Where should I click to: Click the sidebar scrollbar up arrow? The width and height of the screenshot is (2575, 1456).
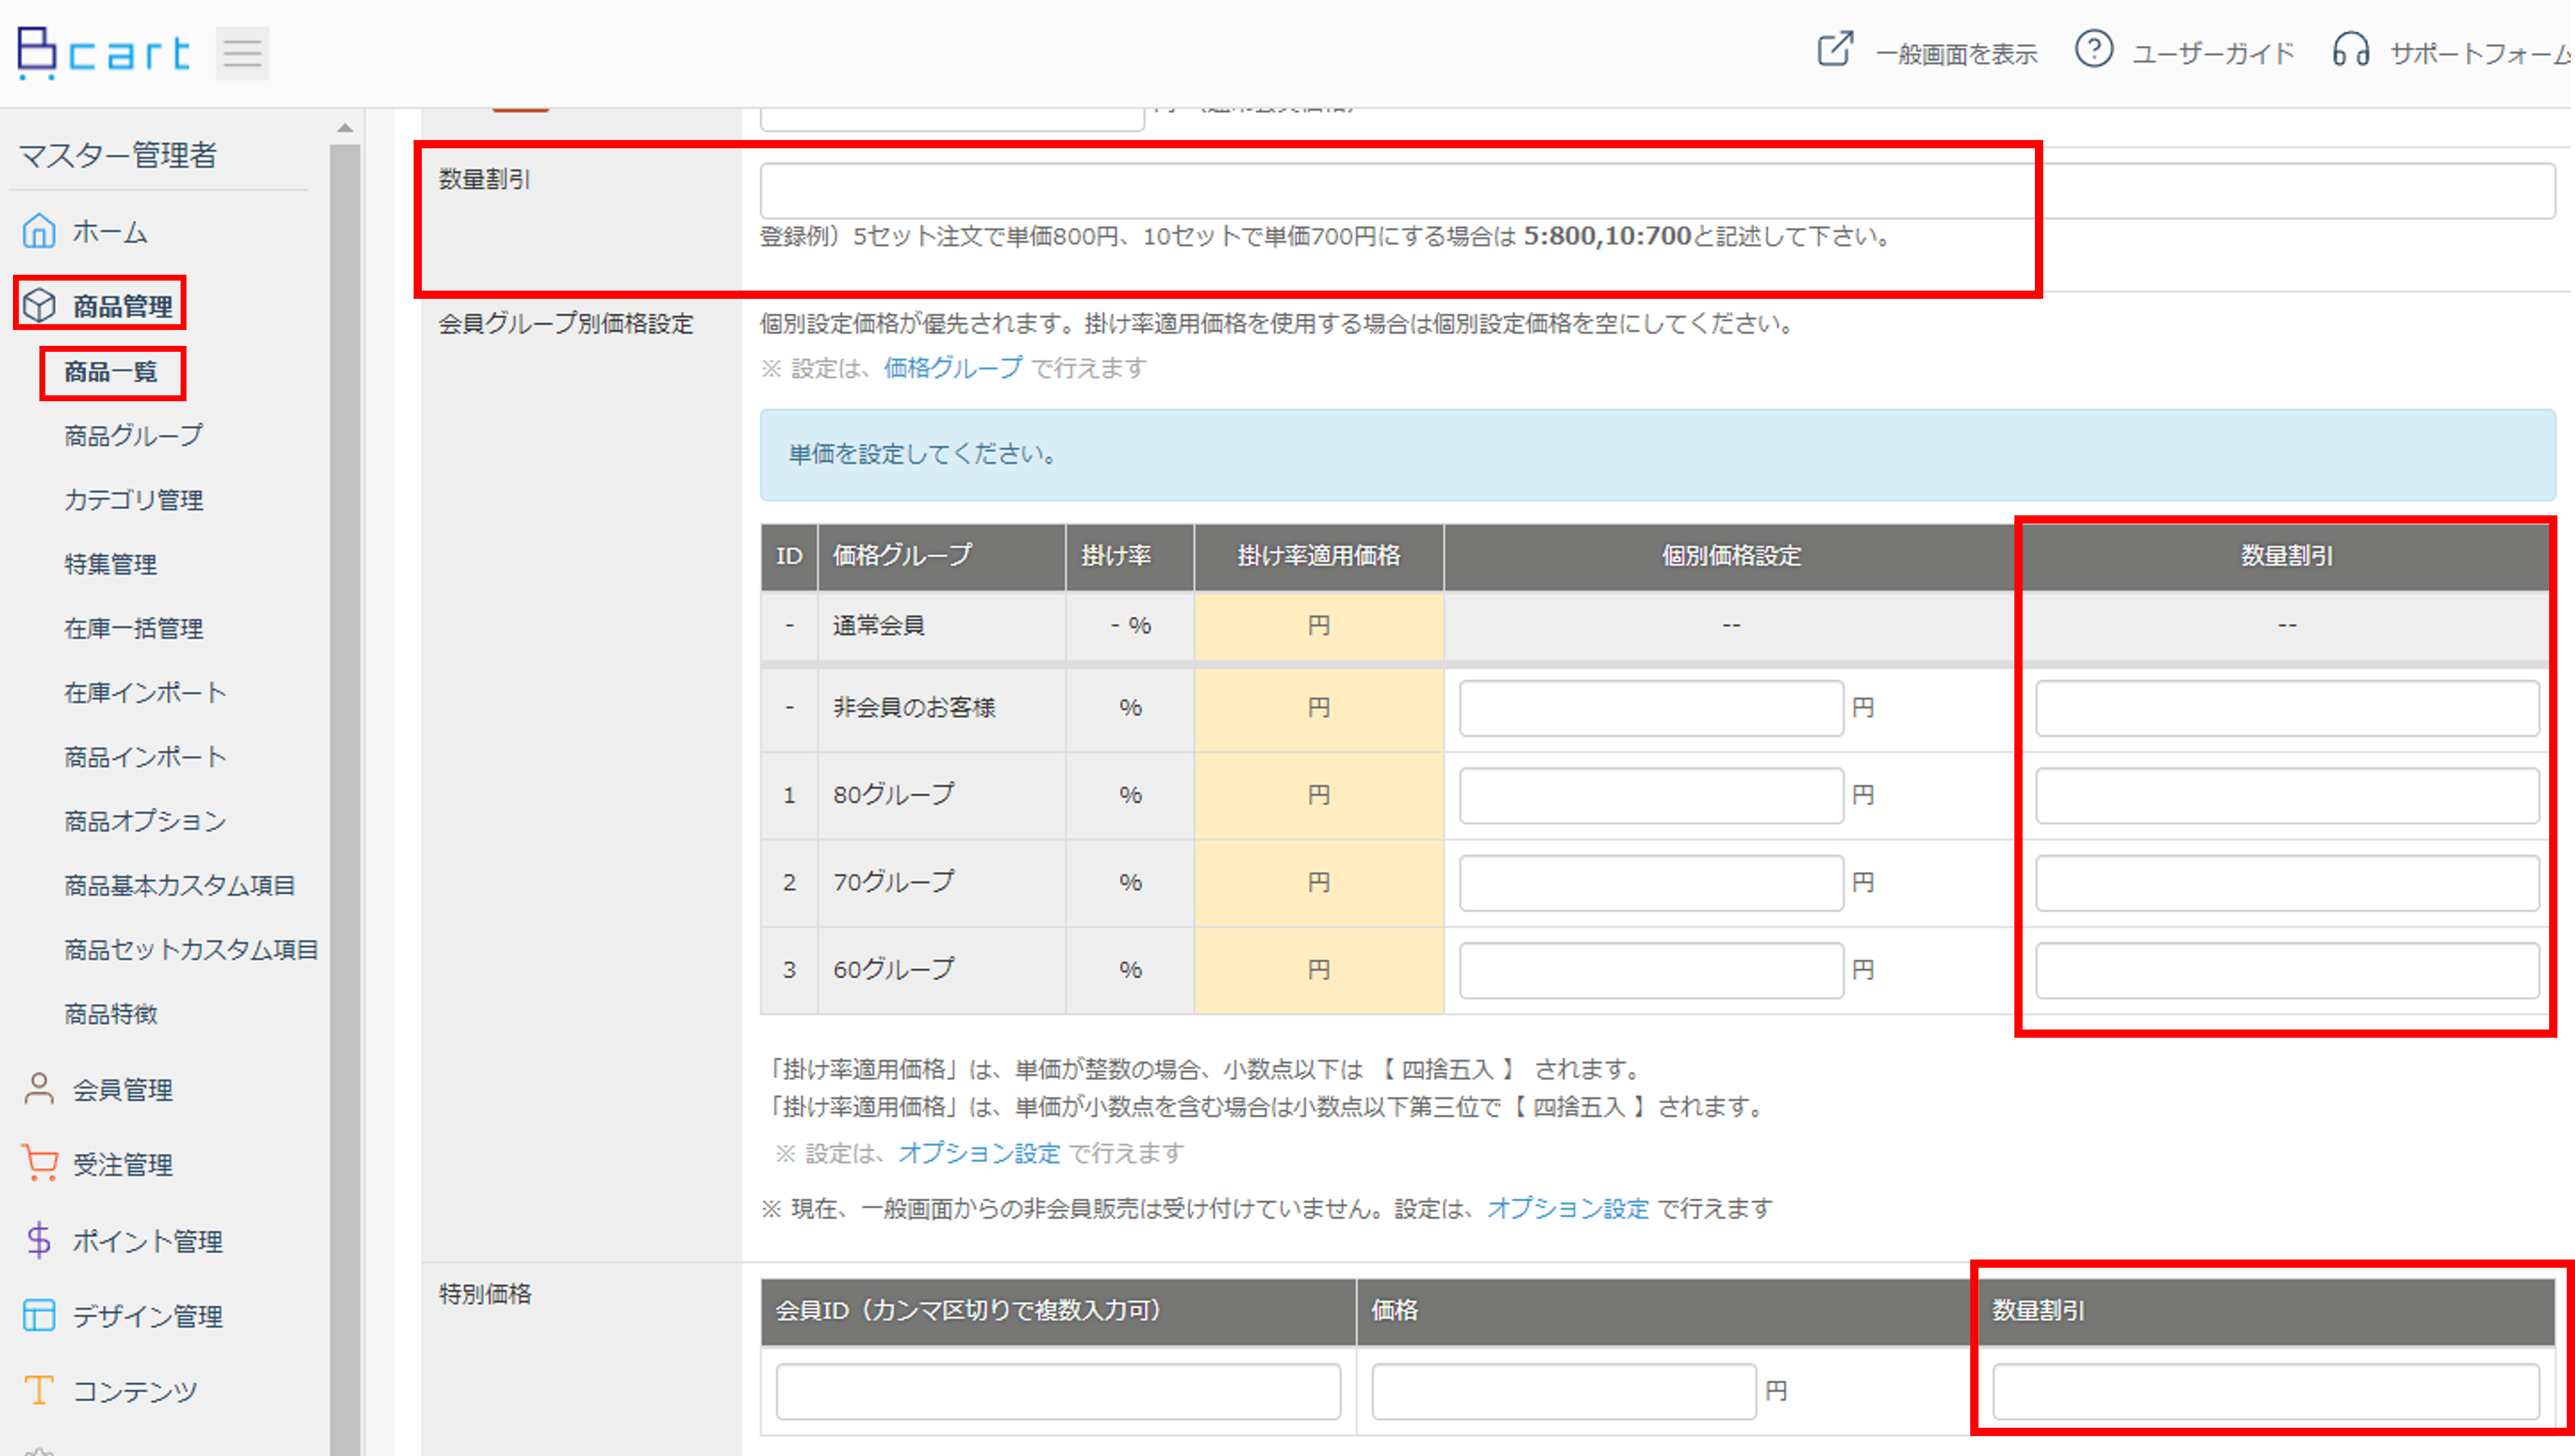coord(345,128)
